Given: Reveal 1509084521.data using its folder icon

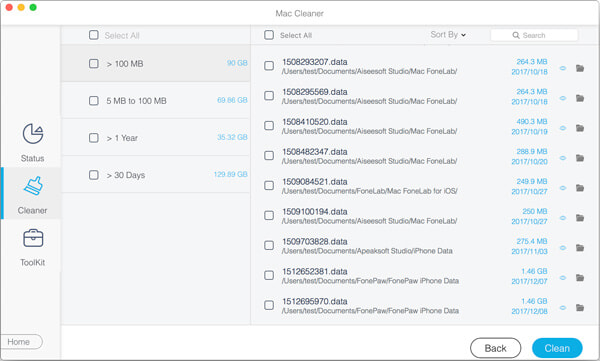Looking at the screenshot, I should point(580,188).
